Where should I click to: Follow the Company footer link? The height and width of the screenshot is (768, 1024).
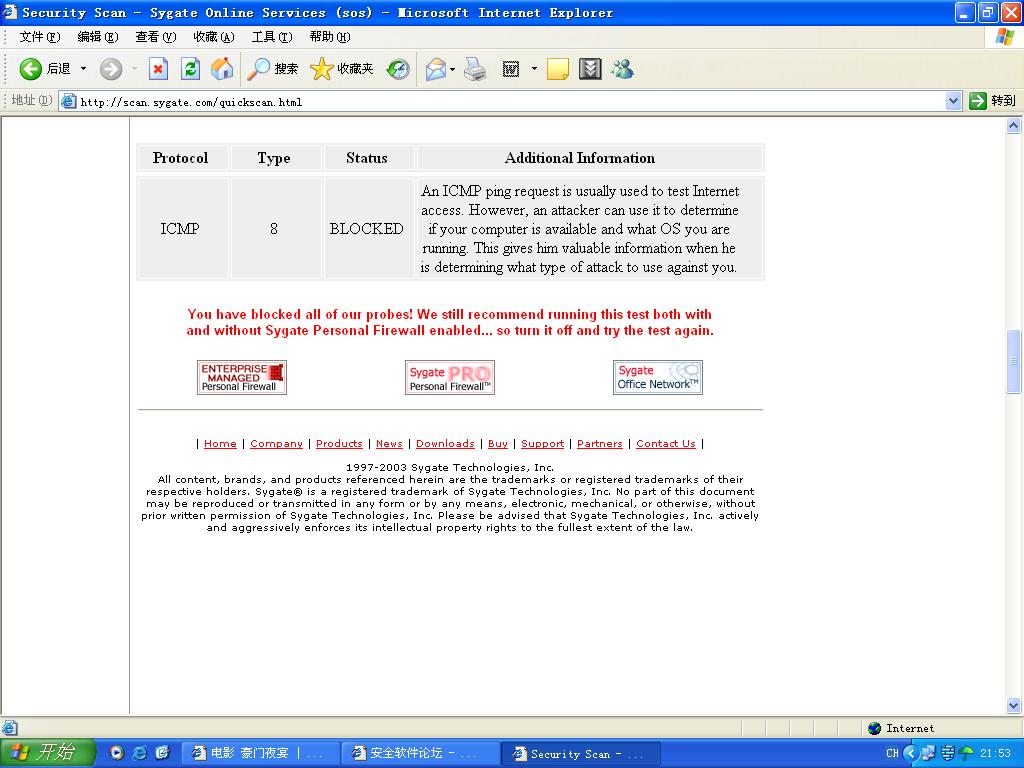pos(276,443)
